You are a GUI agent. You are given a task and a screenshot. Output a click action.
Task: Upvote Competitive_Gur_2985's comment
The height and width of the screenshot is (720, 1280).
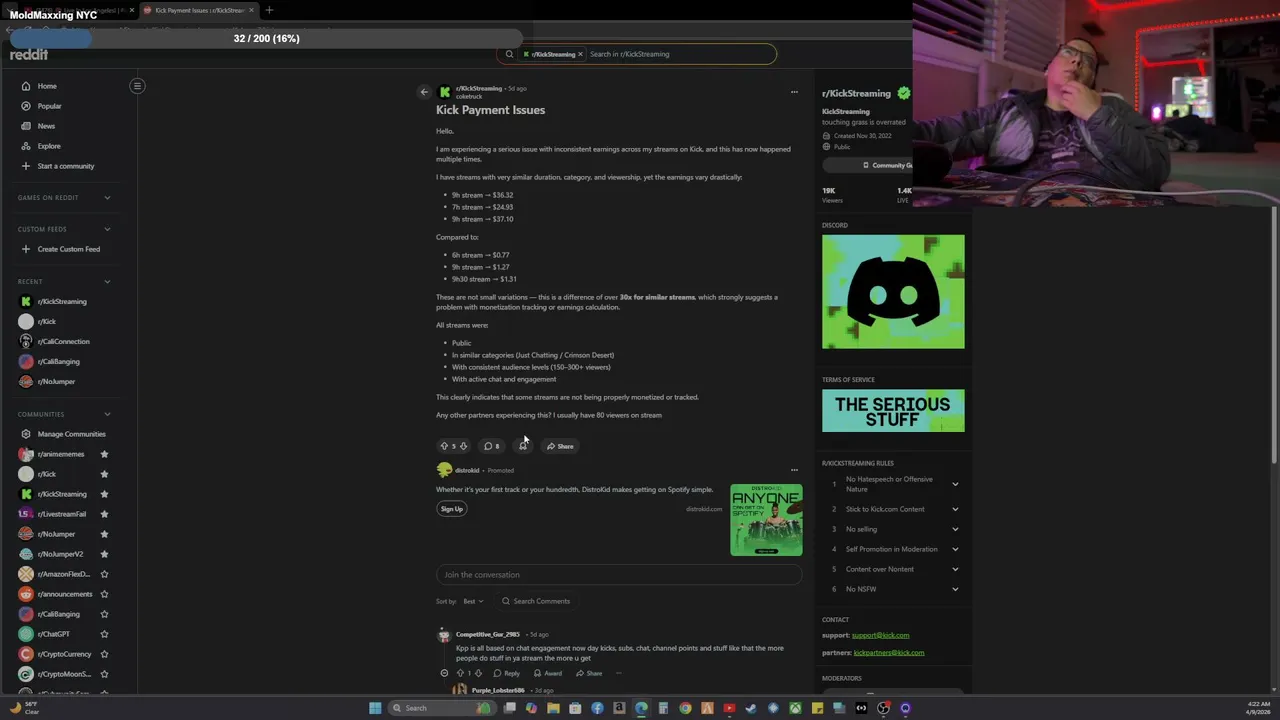pos(460,673)
